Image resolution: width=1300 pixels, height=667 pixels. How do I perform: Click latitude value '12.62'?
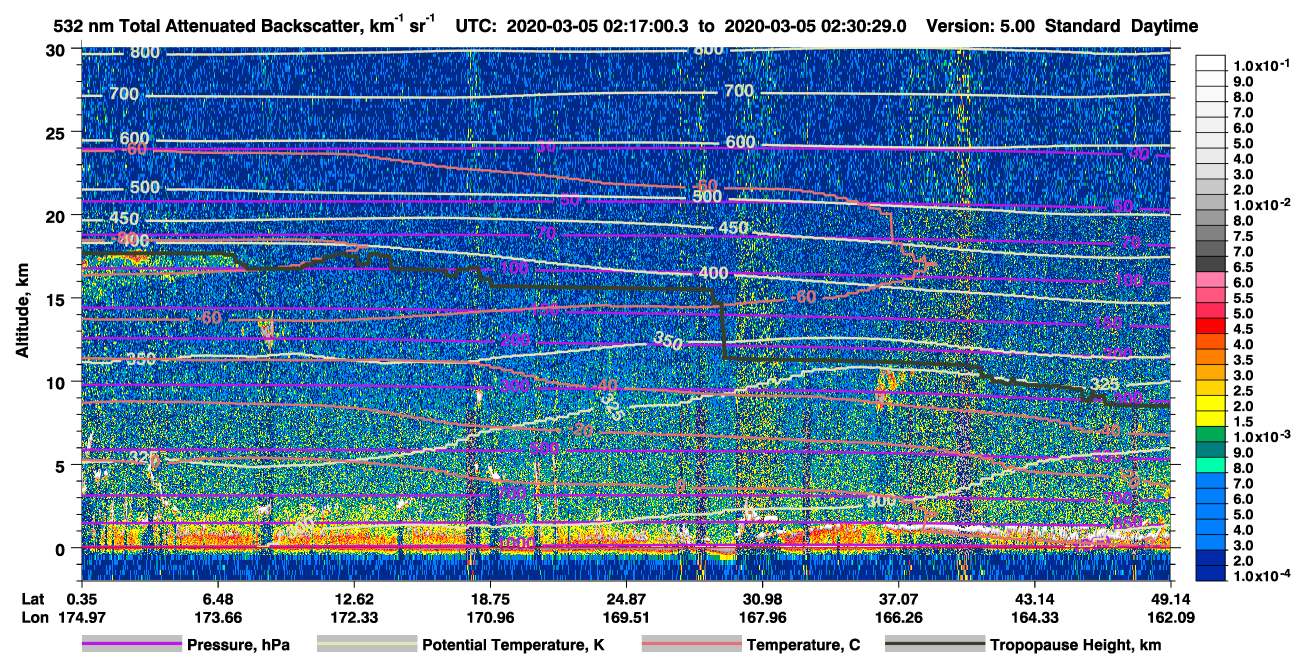pos(353,598)
